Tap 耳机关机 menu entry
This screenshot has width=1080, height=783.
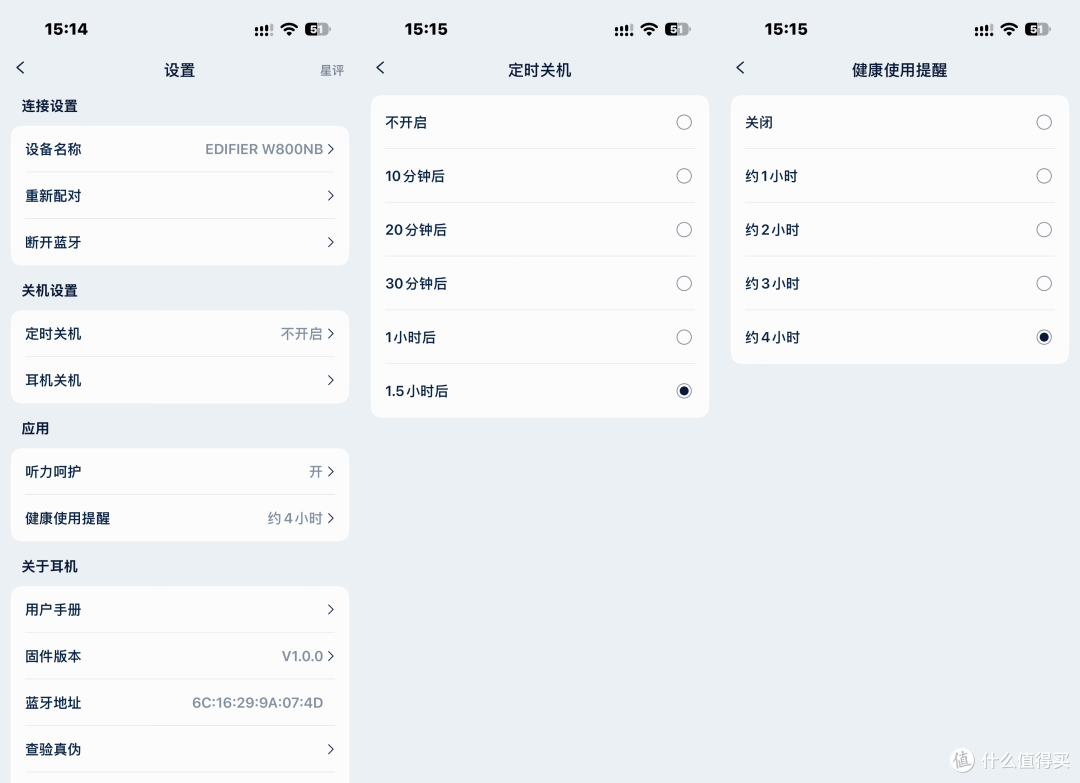[x=180, y=381]
